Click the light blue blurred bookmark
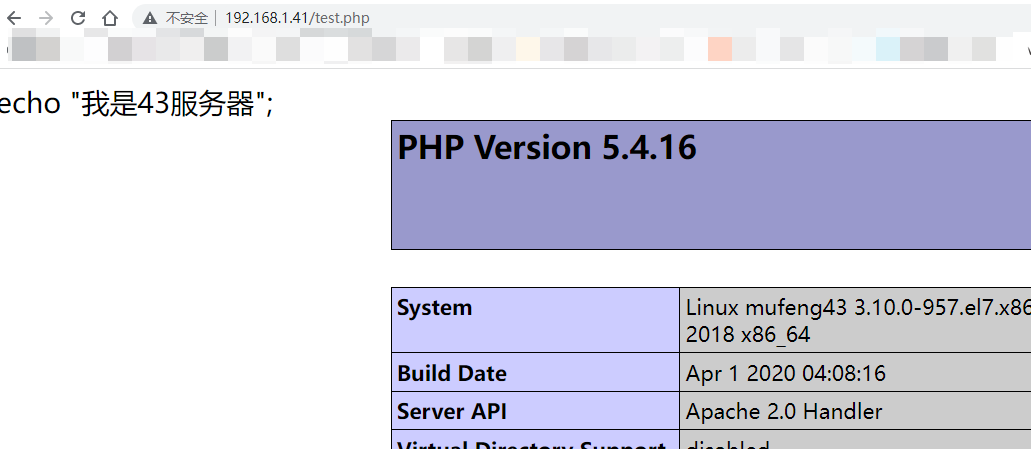1031x449 pixels. pos(888,48)
